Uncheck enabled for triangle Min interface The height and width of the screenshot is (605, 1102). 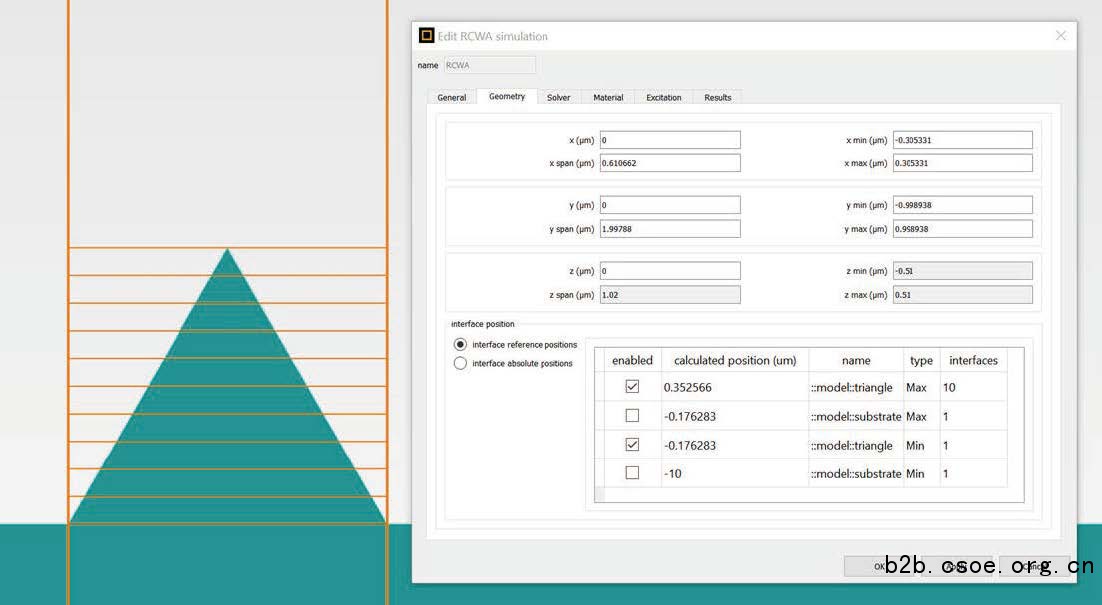632,445
